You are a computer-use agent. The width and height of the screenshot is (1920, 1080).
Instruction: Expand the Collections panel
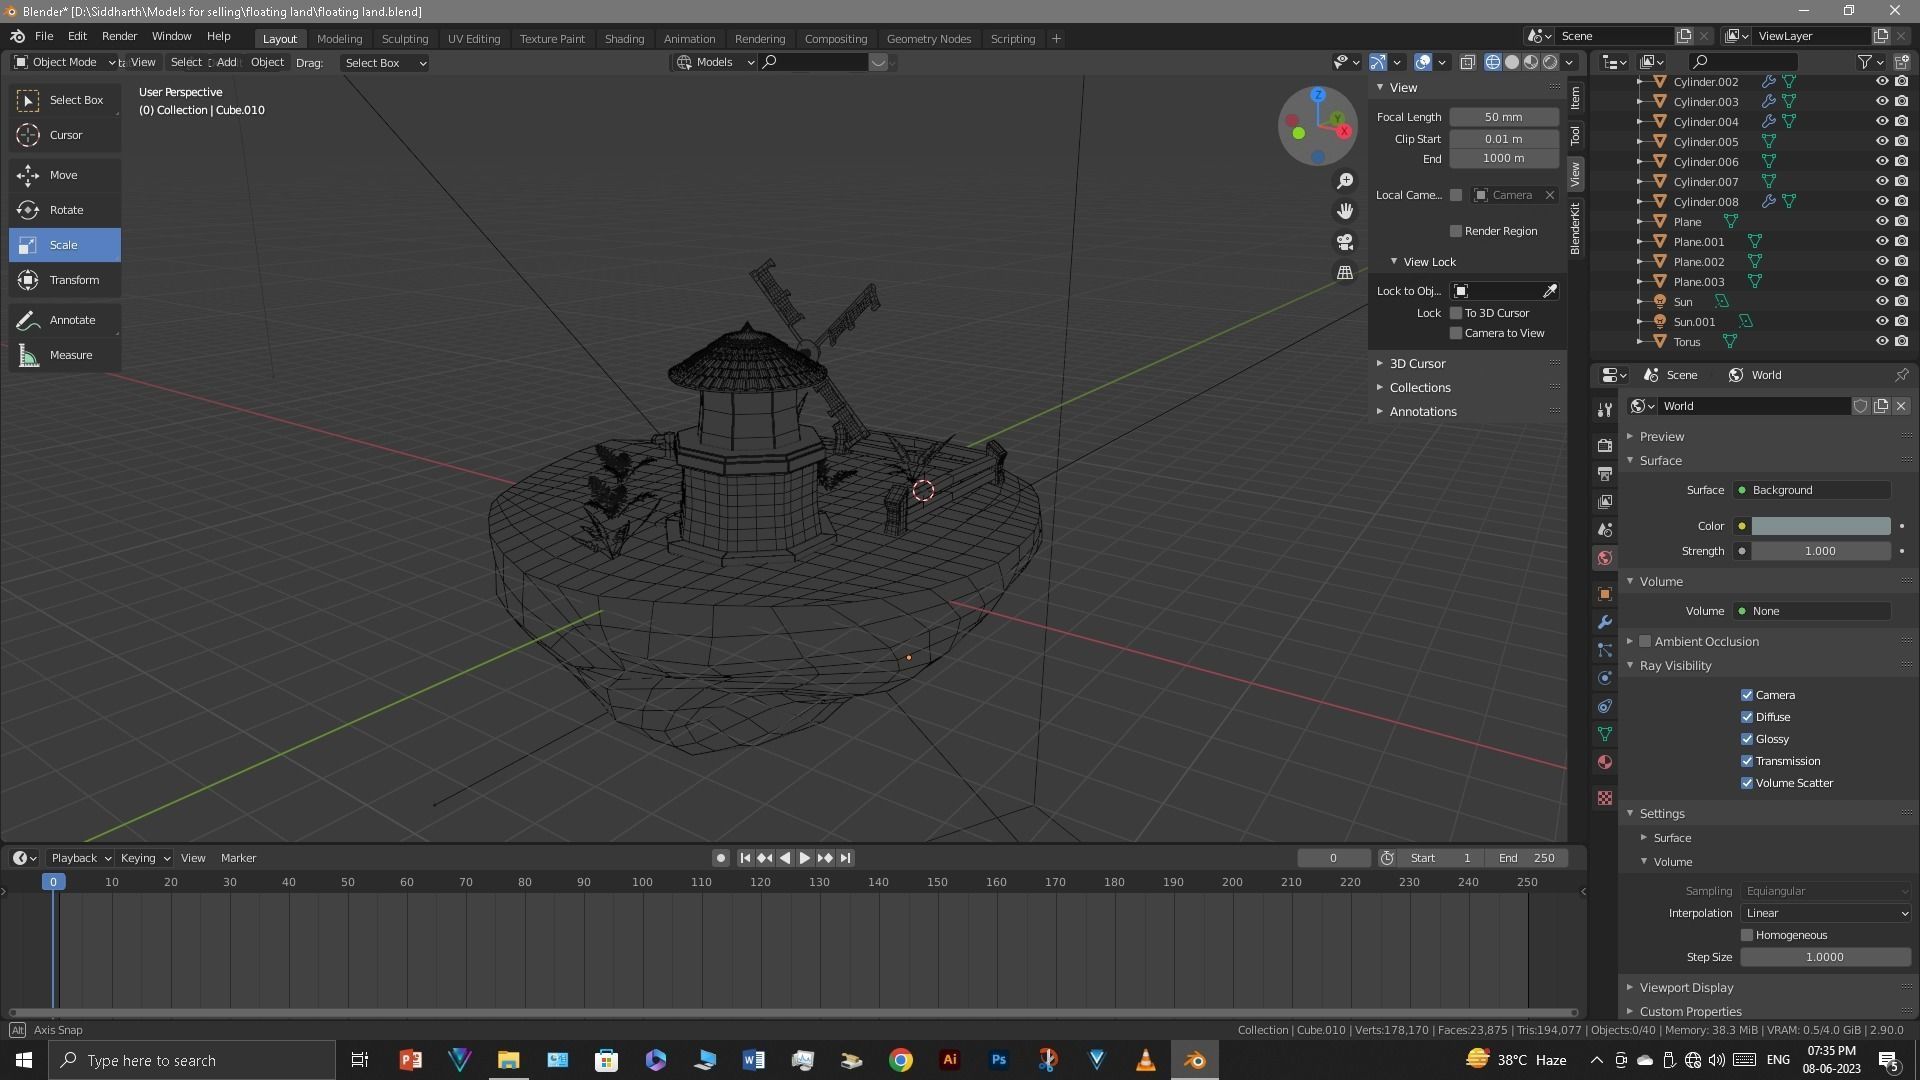click(1419, 387)
